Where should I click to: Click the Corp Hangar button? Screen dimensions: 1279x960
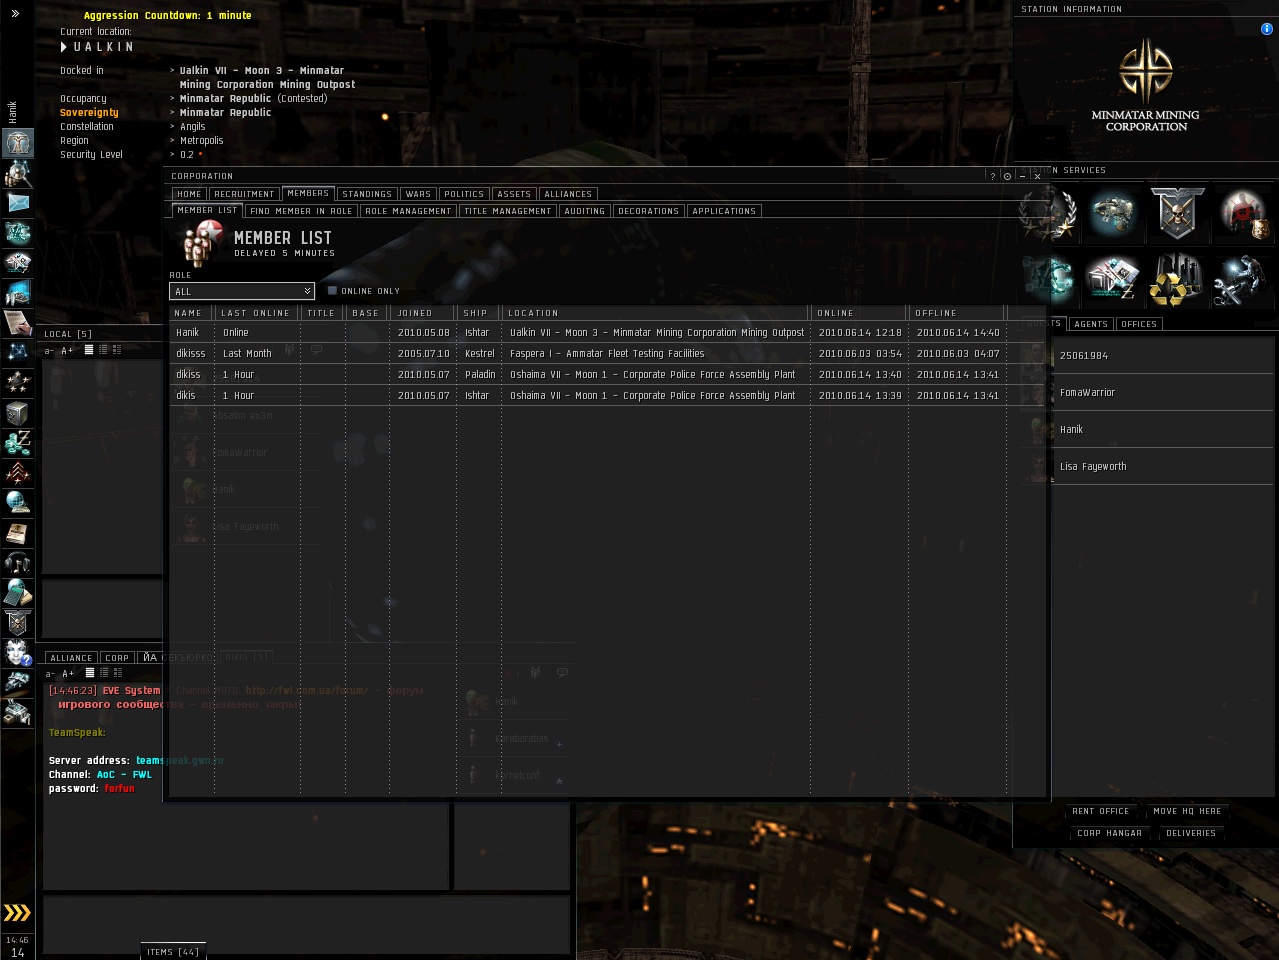click(x=1109, y=833)
